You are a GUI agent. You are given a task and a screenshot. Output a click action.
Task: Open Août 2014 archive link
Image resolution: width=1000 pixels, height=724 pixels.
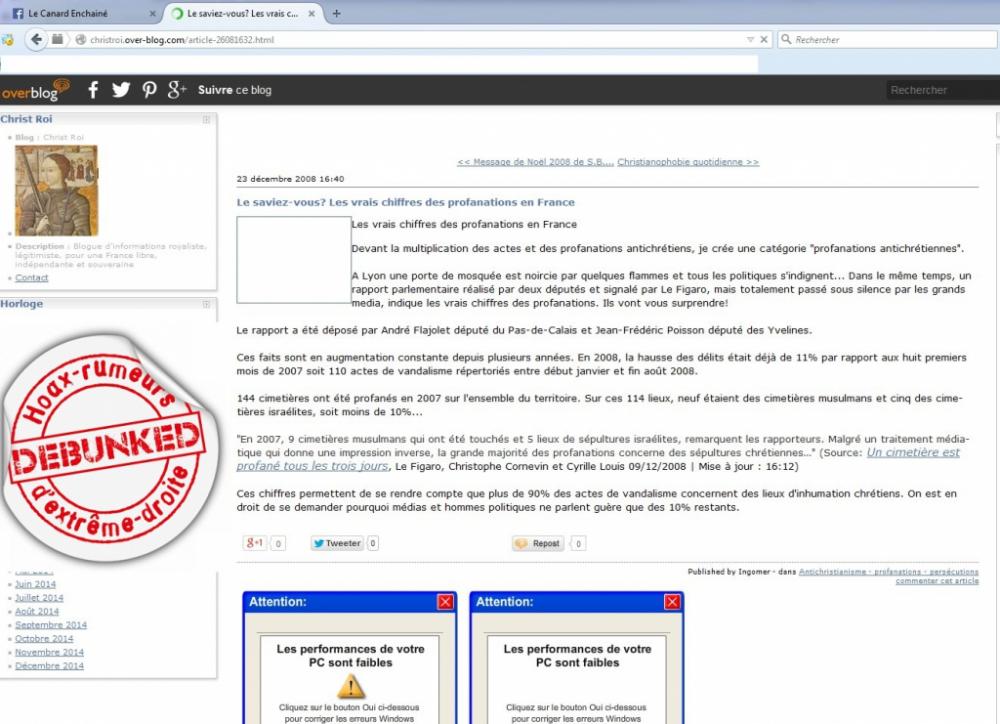(x=36, y=611)
